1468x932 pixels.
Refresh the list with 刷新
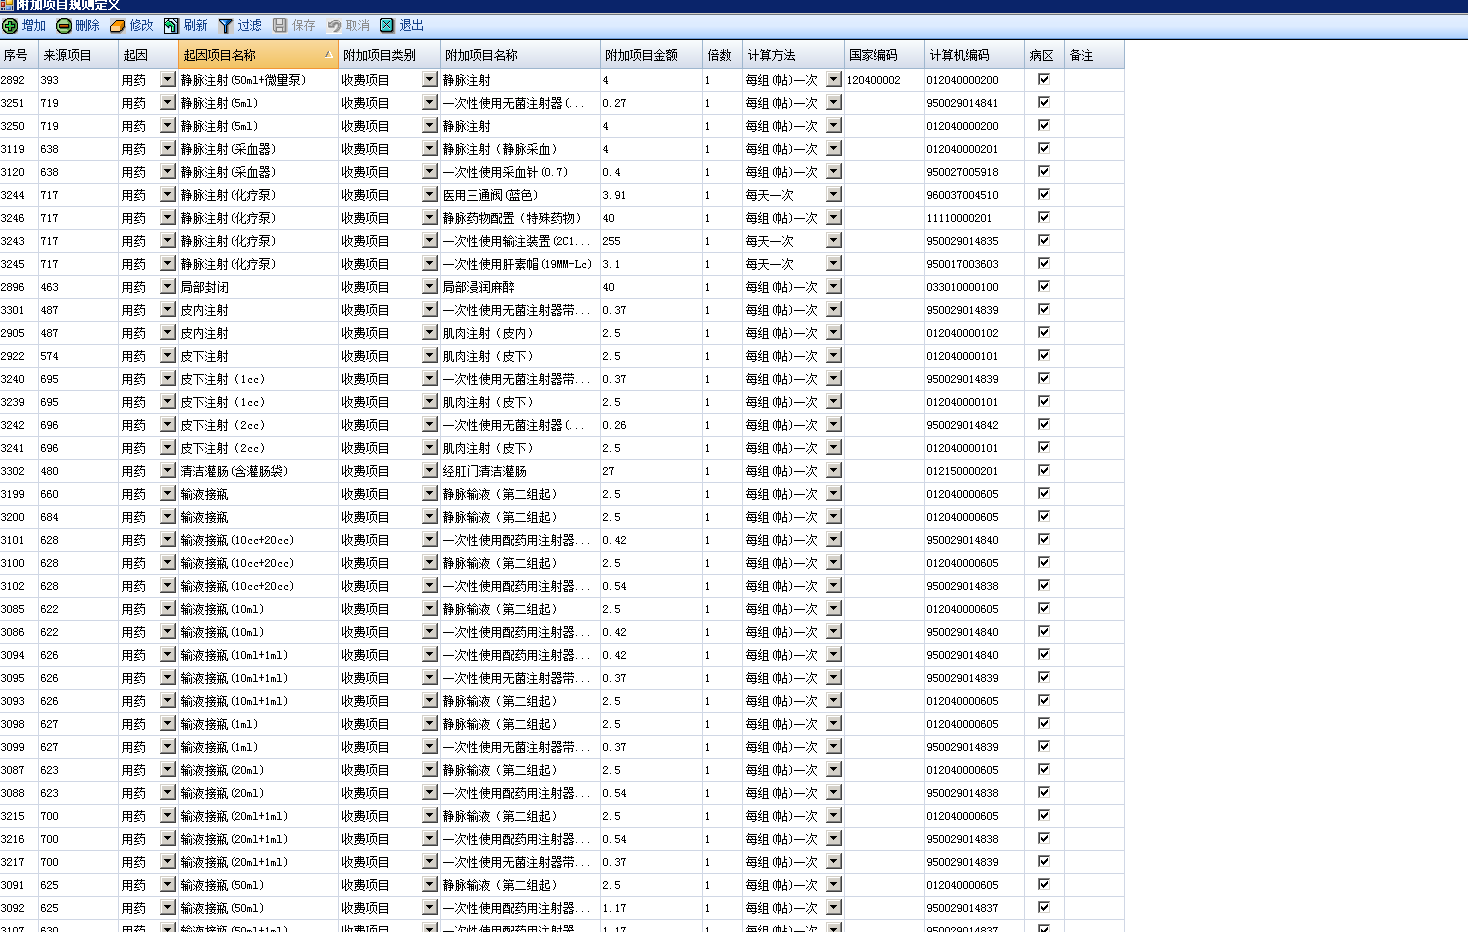pos(186,26)
